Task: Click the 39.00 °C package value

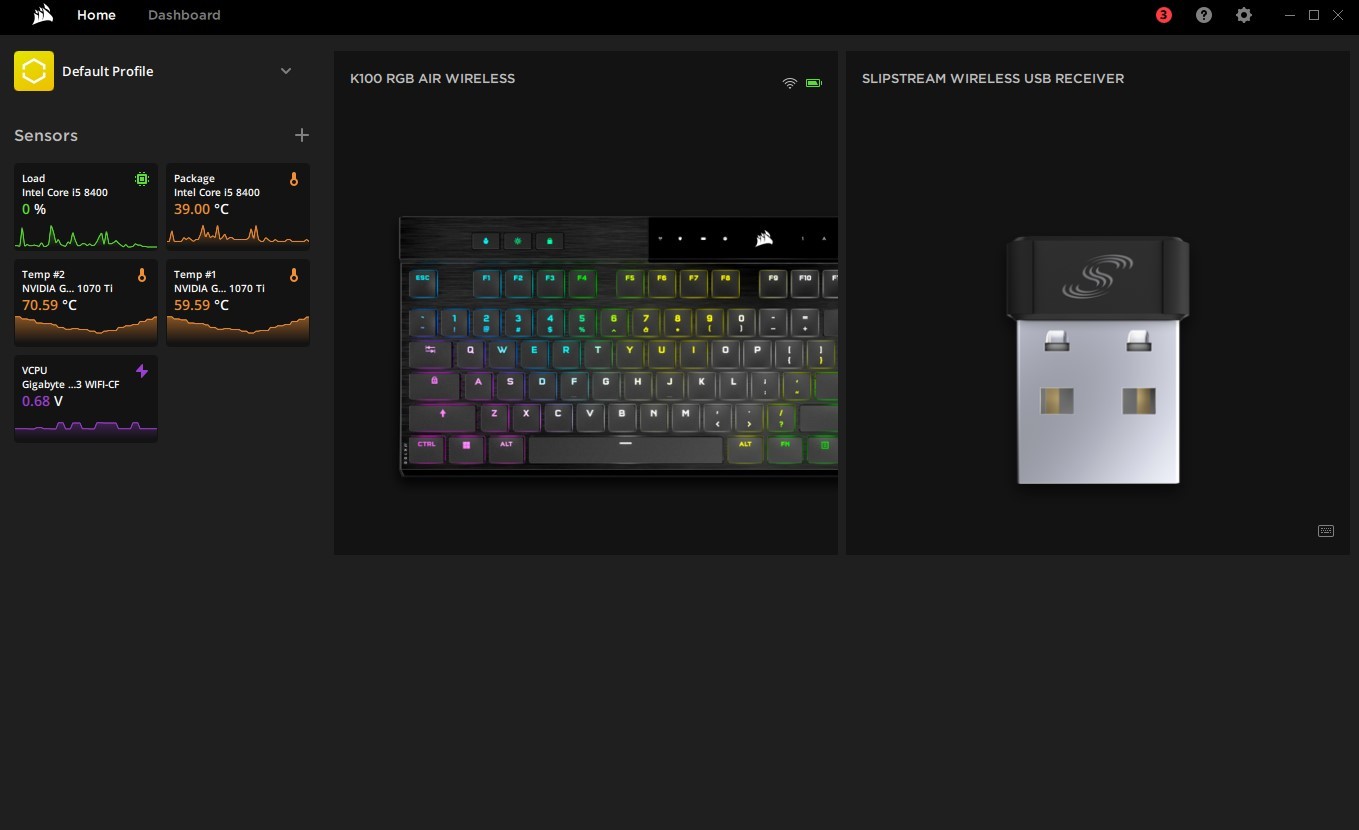Action: [201, 209]
